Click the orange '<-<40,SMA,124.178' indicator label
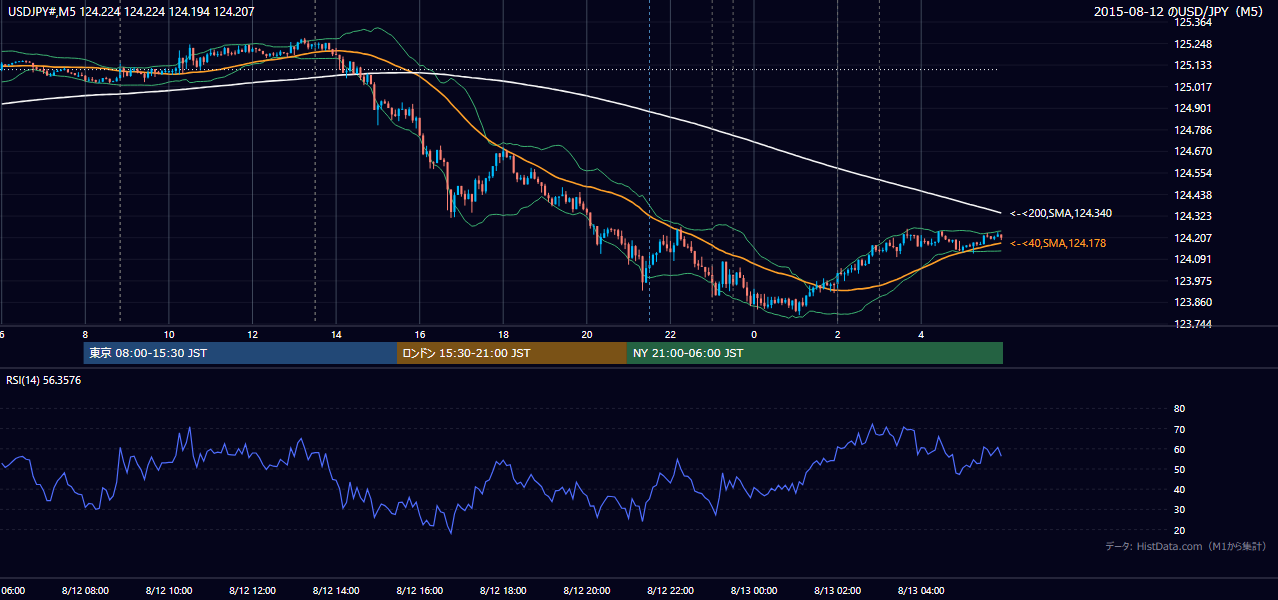1278x600 pixels. 1058,243
